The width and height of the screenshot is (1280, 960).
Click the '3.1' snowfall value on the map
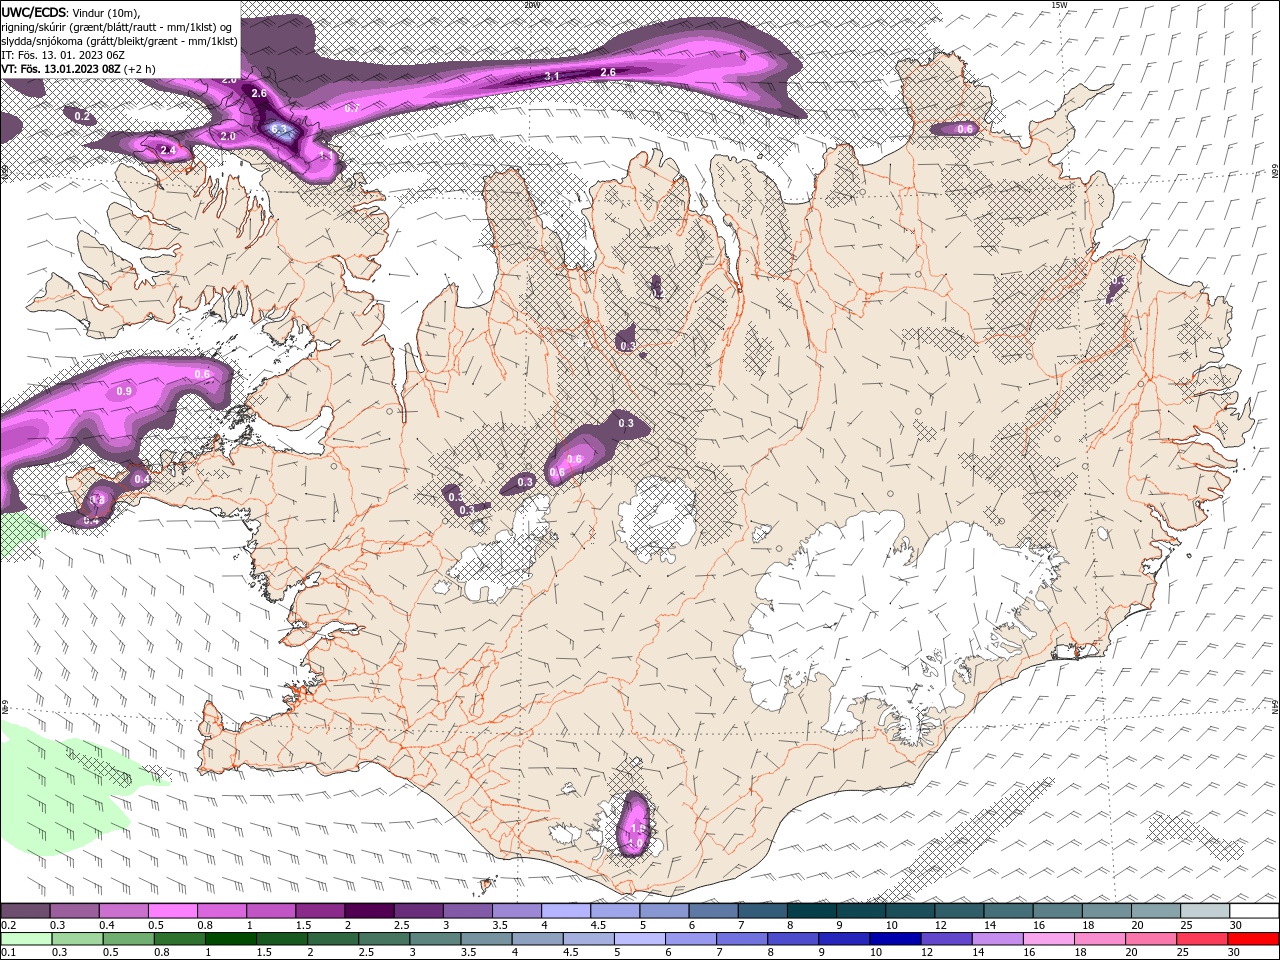click(x=552, y=76)
